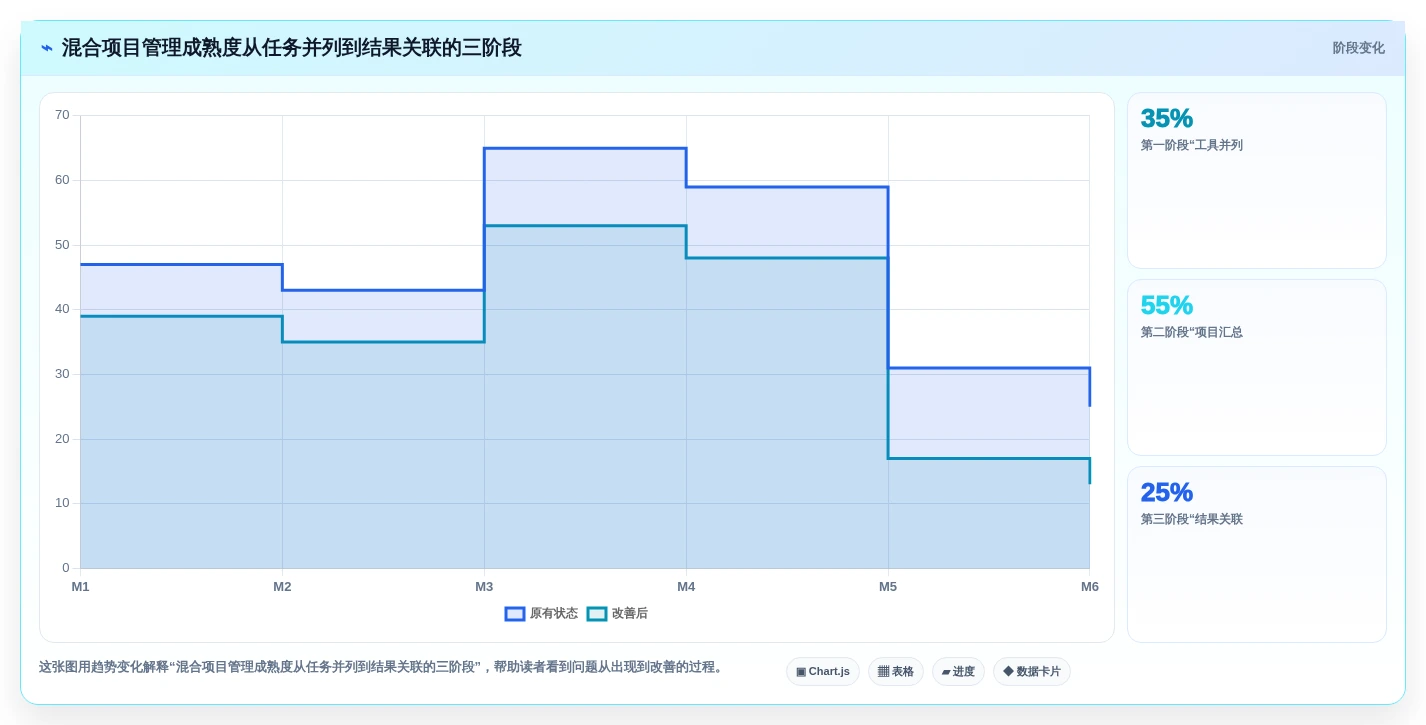Click the M1 x-axis label
This screenshot has height=725, width=1426.
(x=80, y=587)
